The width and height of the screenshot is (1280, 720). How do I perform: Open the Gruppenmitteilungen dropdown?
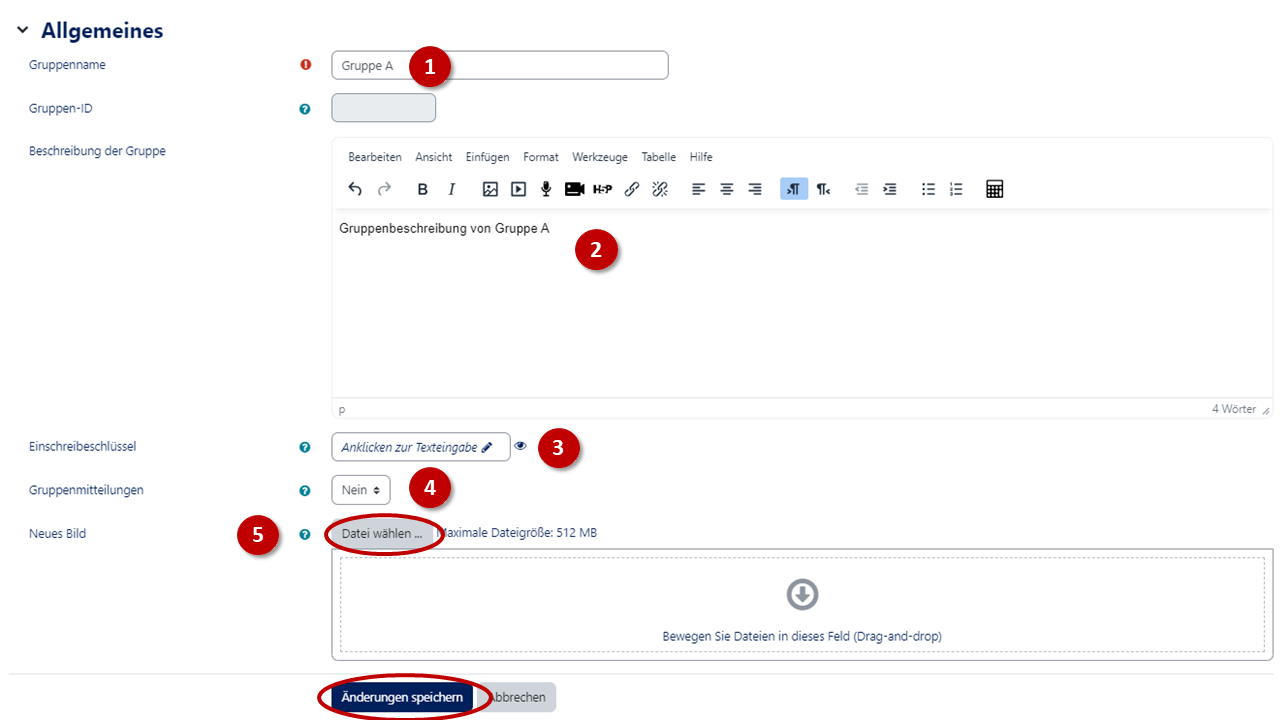point(361,490)
